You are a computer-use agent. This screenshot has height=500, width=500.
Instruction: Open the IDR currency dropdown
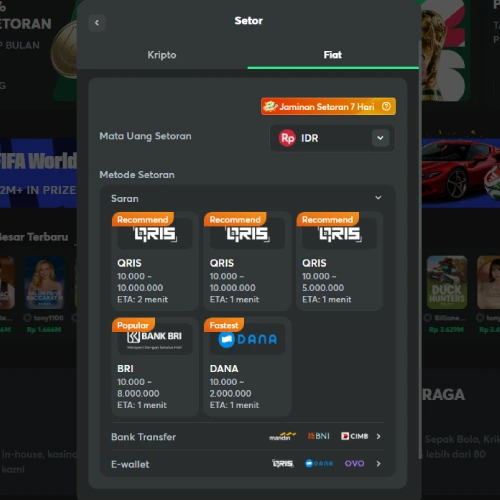pos(332,138)
